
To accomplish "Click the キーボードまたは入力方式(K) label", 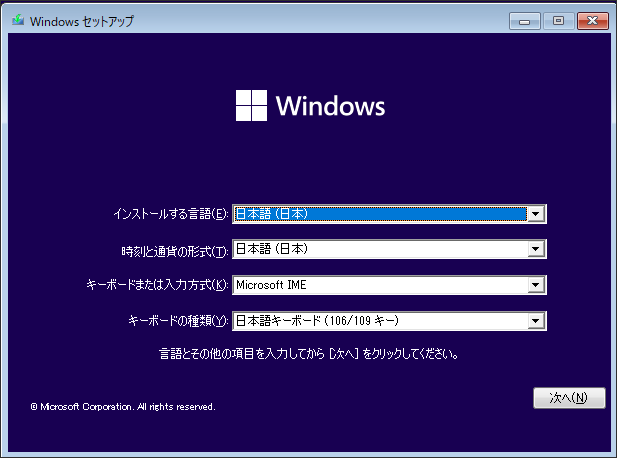I will point(157,285).
